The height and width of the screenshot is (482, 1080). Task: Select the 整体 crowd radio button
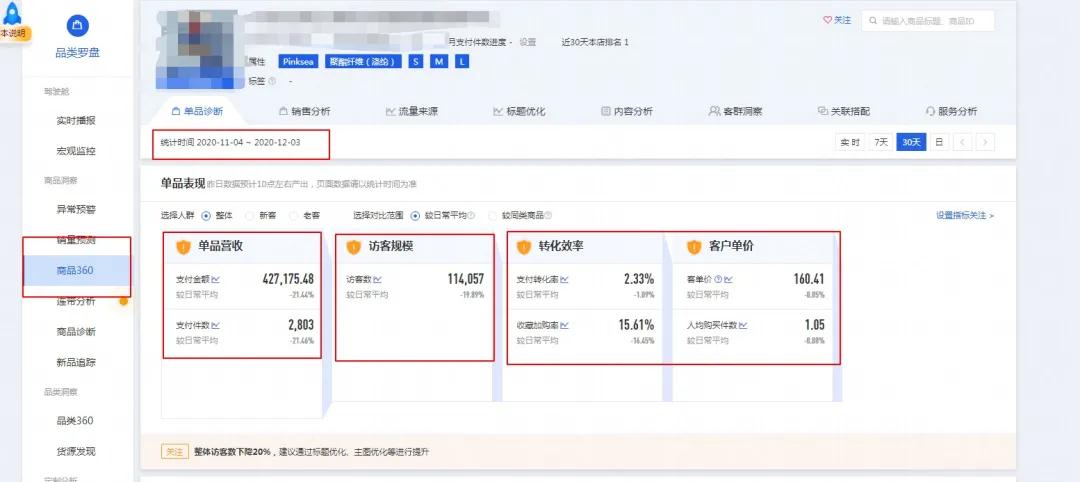coord(206,216)
